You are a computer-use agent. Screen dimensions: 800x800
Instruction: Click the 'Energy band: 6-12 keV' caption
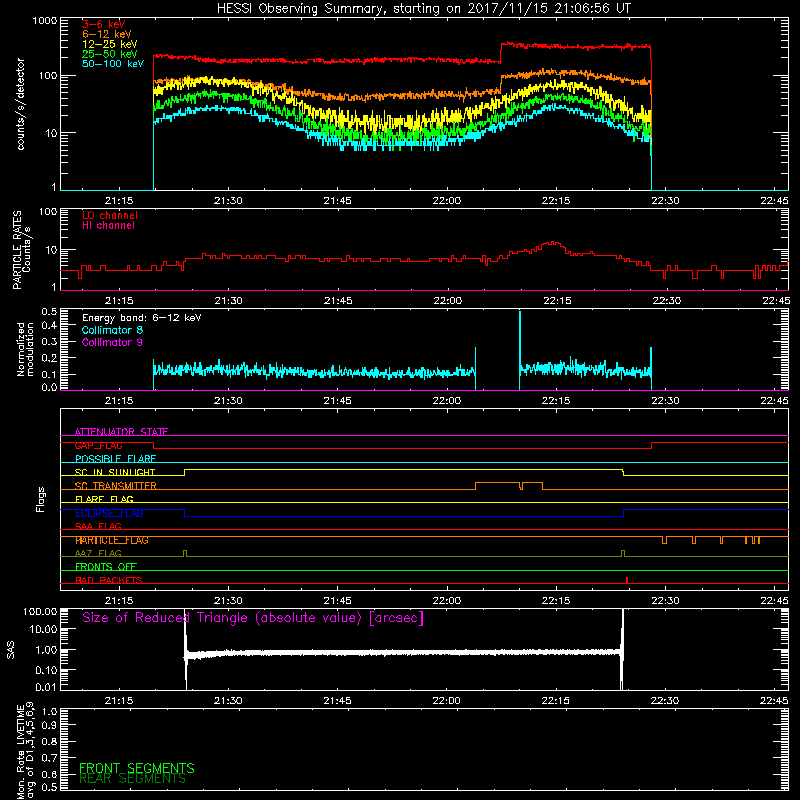point(142,318)
